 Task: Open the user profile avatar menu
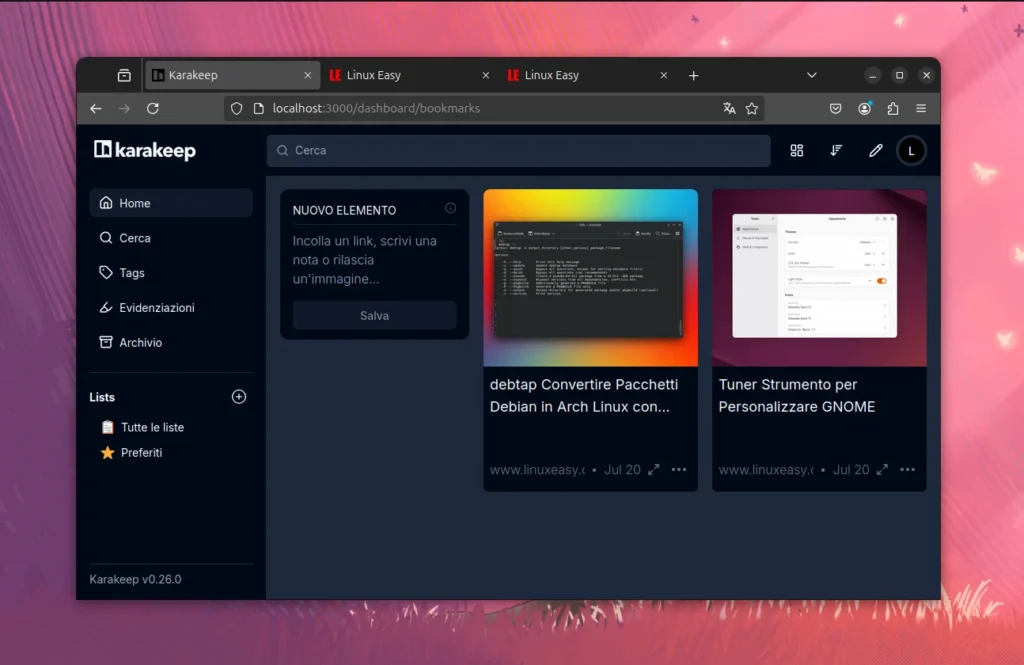[x=911, y=151]
